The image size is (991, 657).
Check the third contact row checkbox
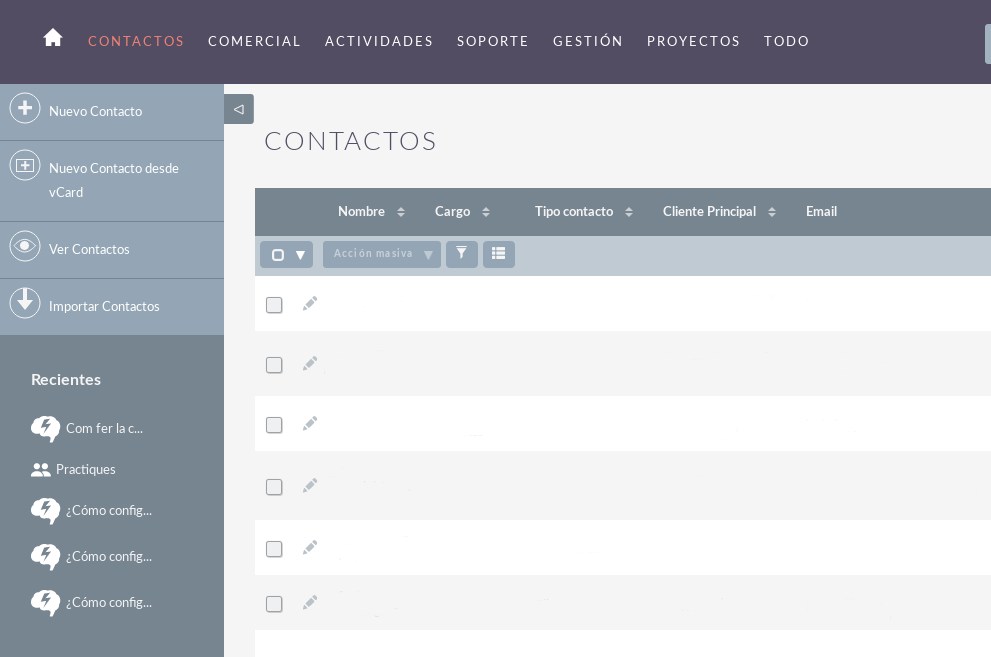[x=274, y=425]
